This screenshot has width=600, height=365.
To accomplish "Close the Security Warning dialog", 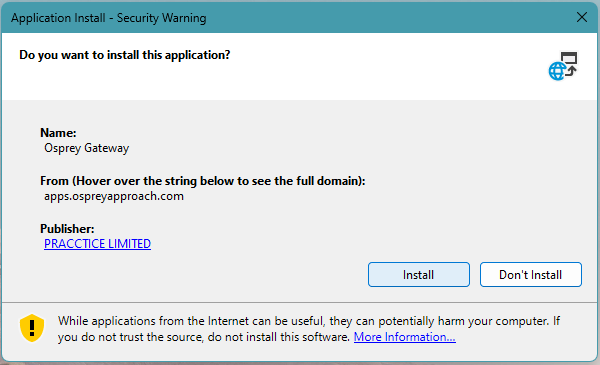I will click(582, 17).
